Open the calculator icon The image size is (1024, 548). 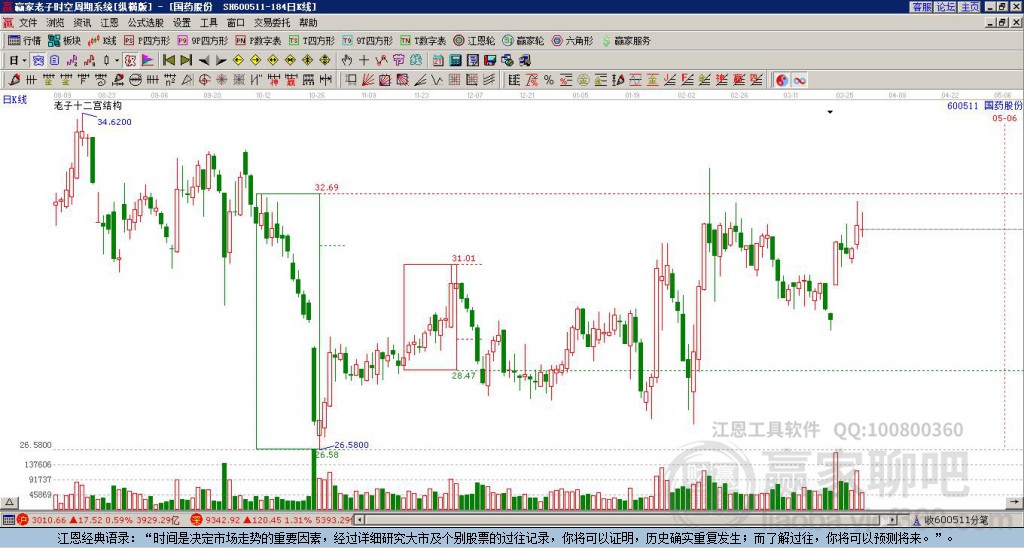pos(455,60)
